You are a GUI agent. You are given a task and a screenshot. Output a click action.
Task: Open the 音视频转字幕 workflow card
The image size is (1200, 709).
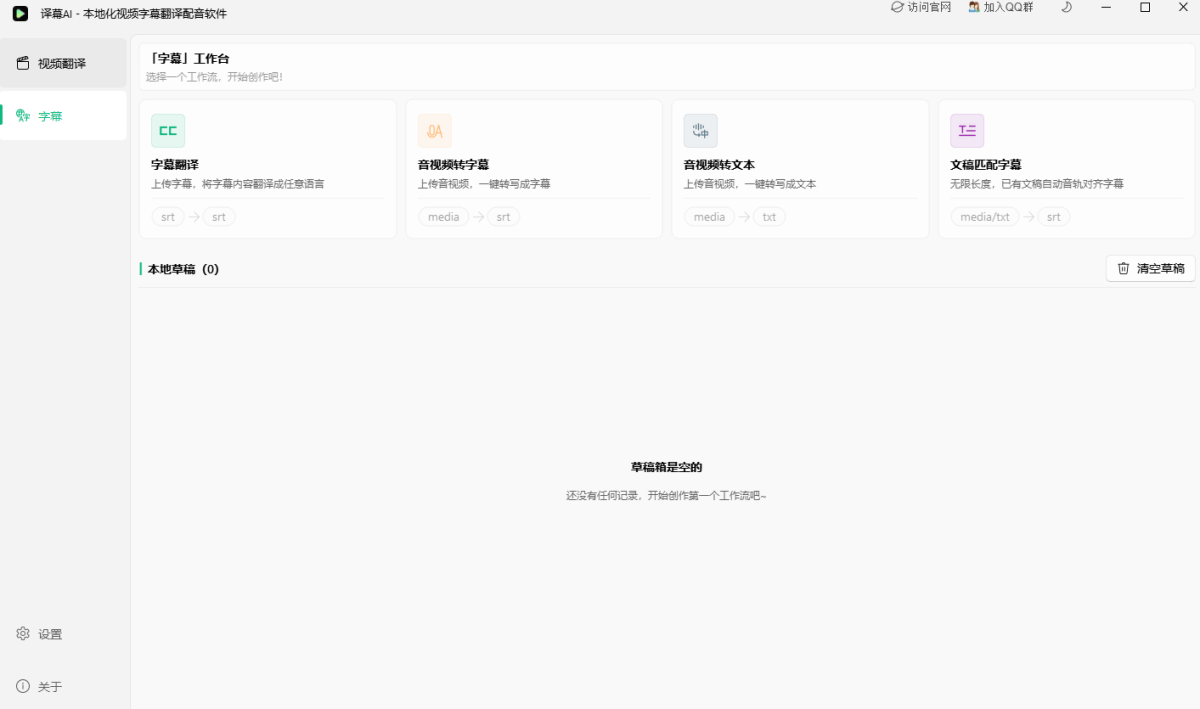point(534,169)
